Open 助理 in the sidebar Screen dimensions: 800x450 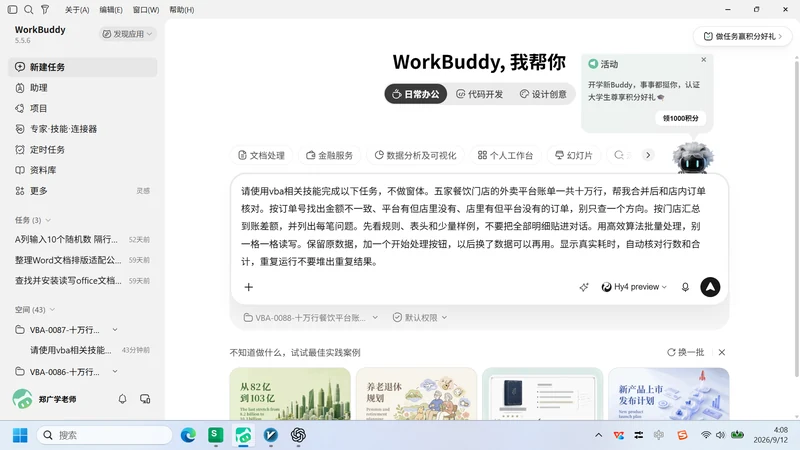pyautogui.click(x=83, y=88)
